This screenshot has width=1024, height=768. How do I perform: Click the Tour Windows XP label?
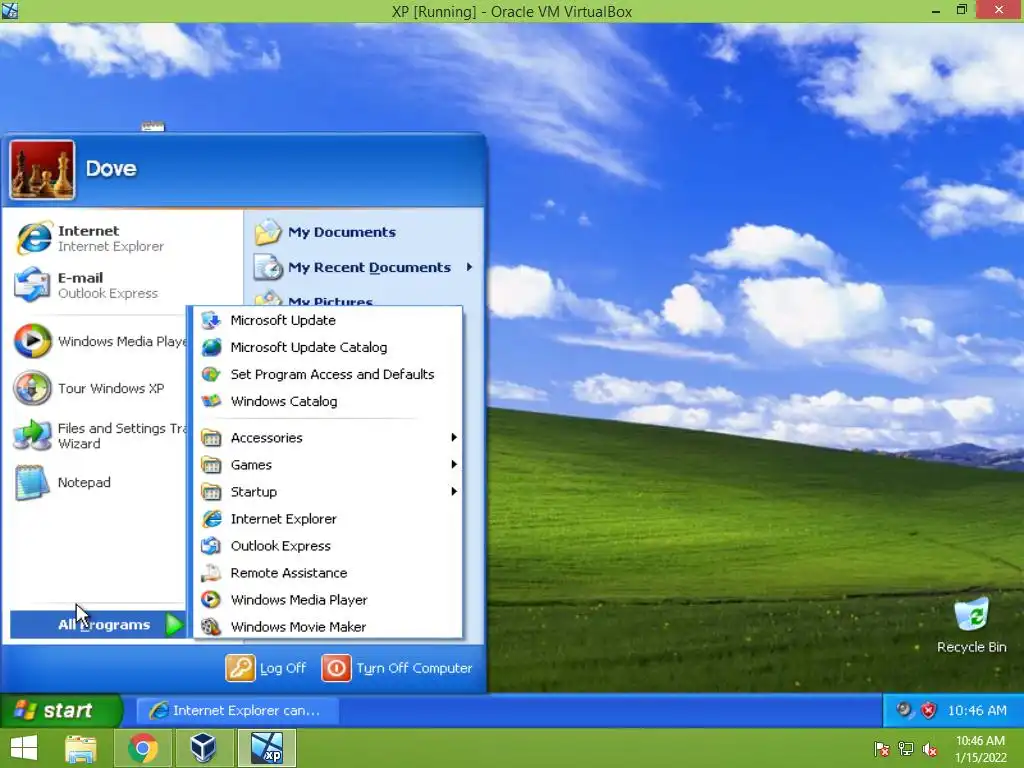[111, 389]
